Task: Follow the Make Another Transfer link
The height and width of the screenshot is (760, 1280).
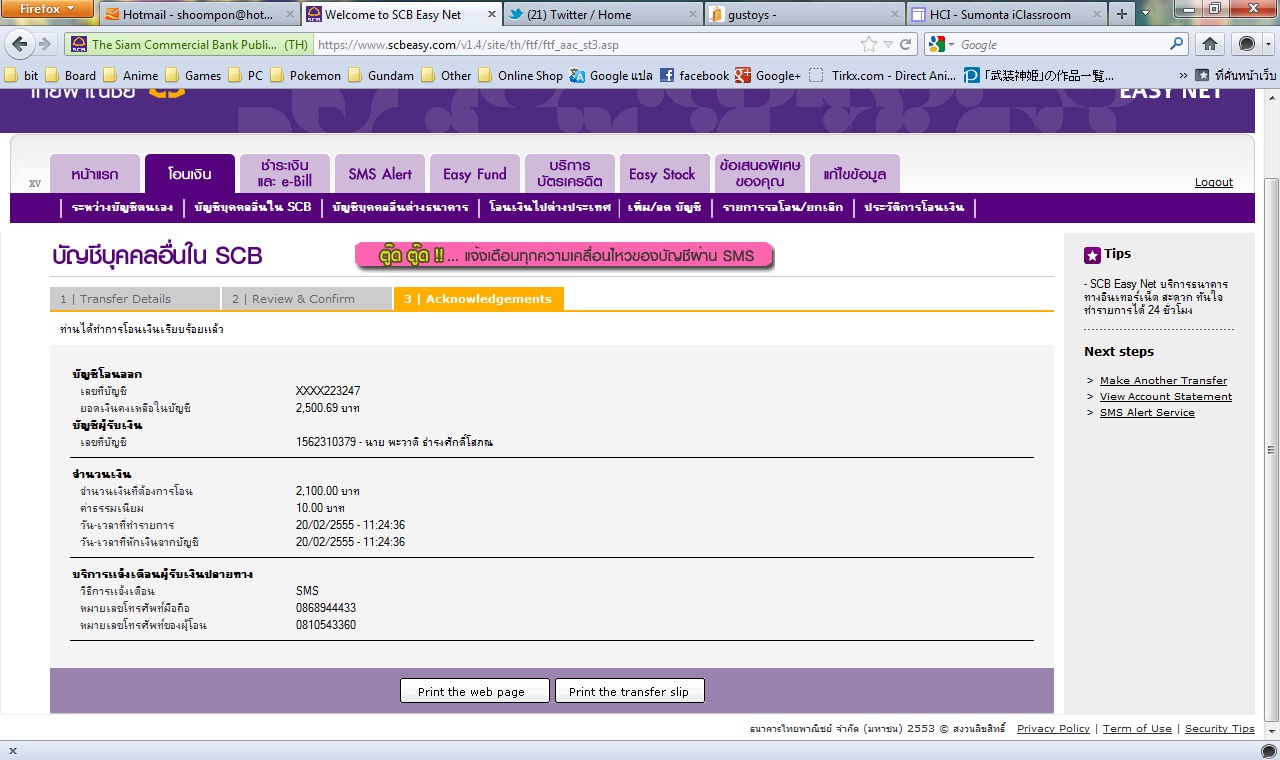Action: (x=1163, y=380)
